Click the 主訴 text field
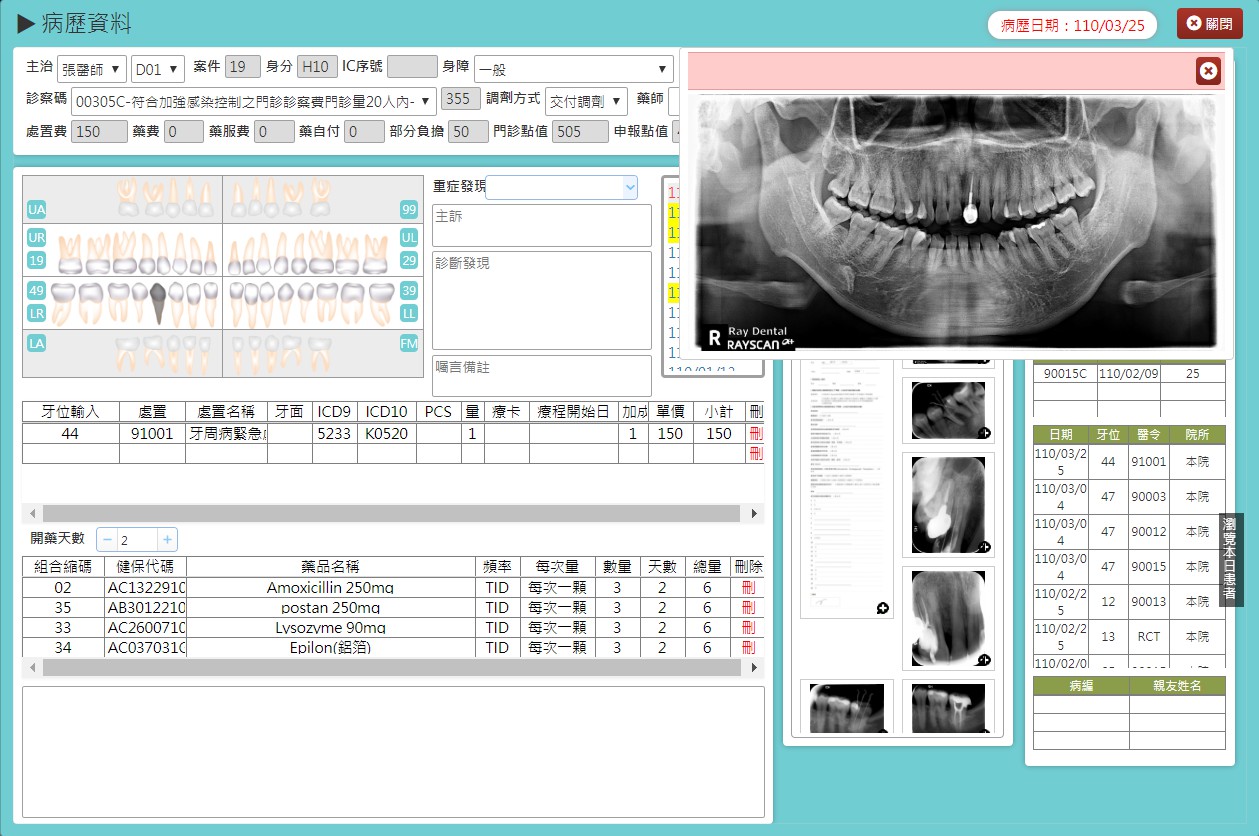The height and width of the screenshot is (836, 1259). (541, 225)
